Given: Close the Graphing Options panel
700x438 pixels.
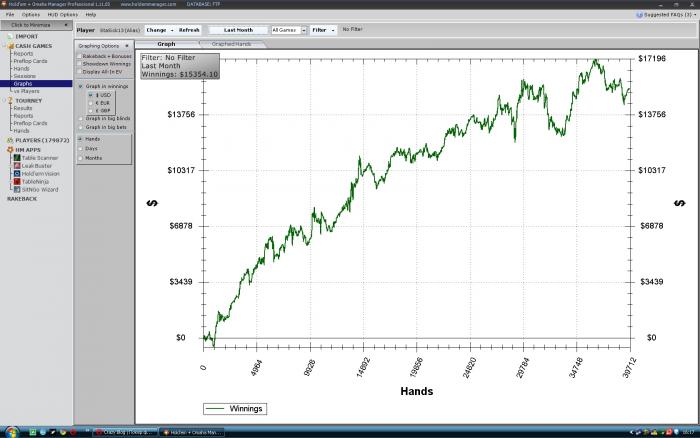Looking at the screenshot, I should 127,46.
